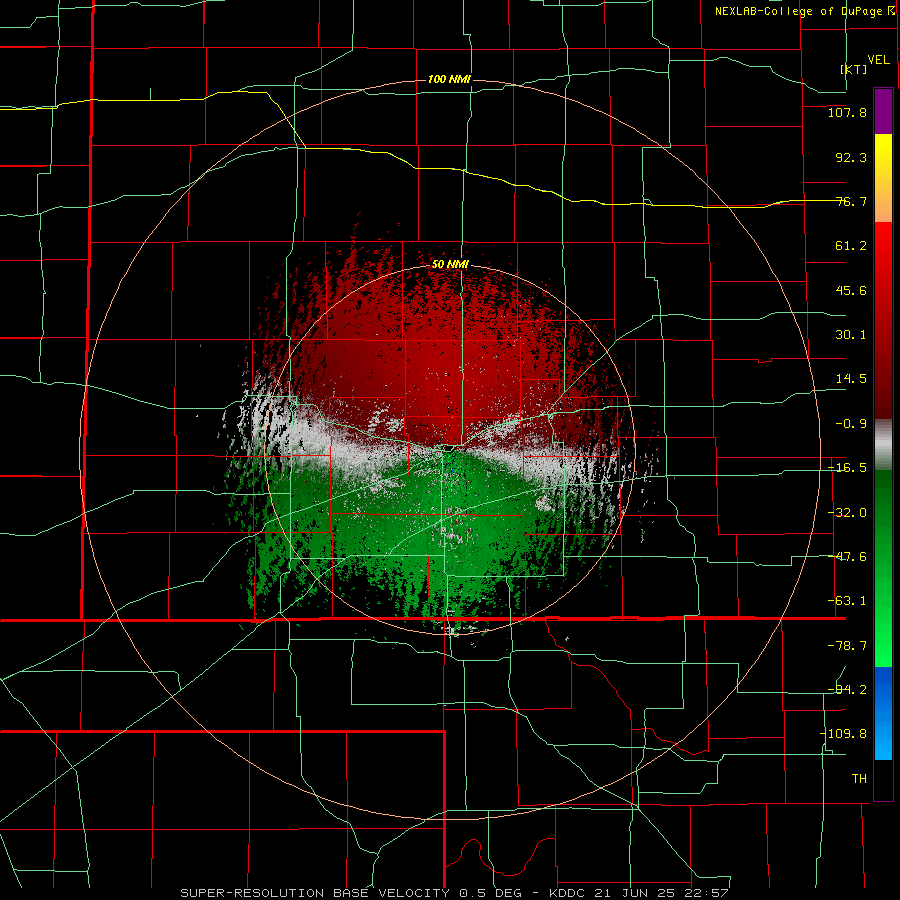
Task: Click the VEL legend title
Action: (879, 60)
